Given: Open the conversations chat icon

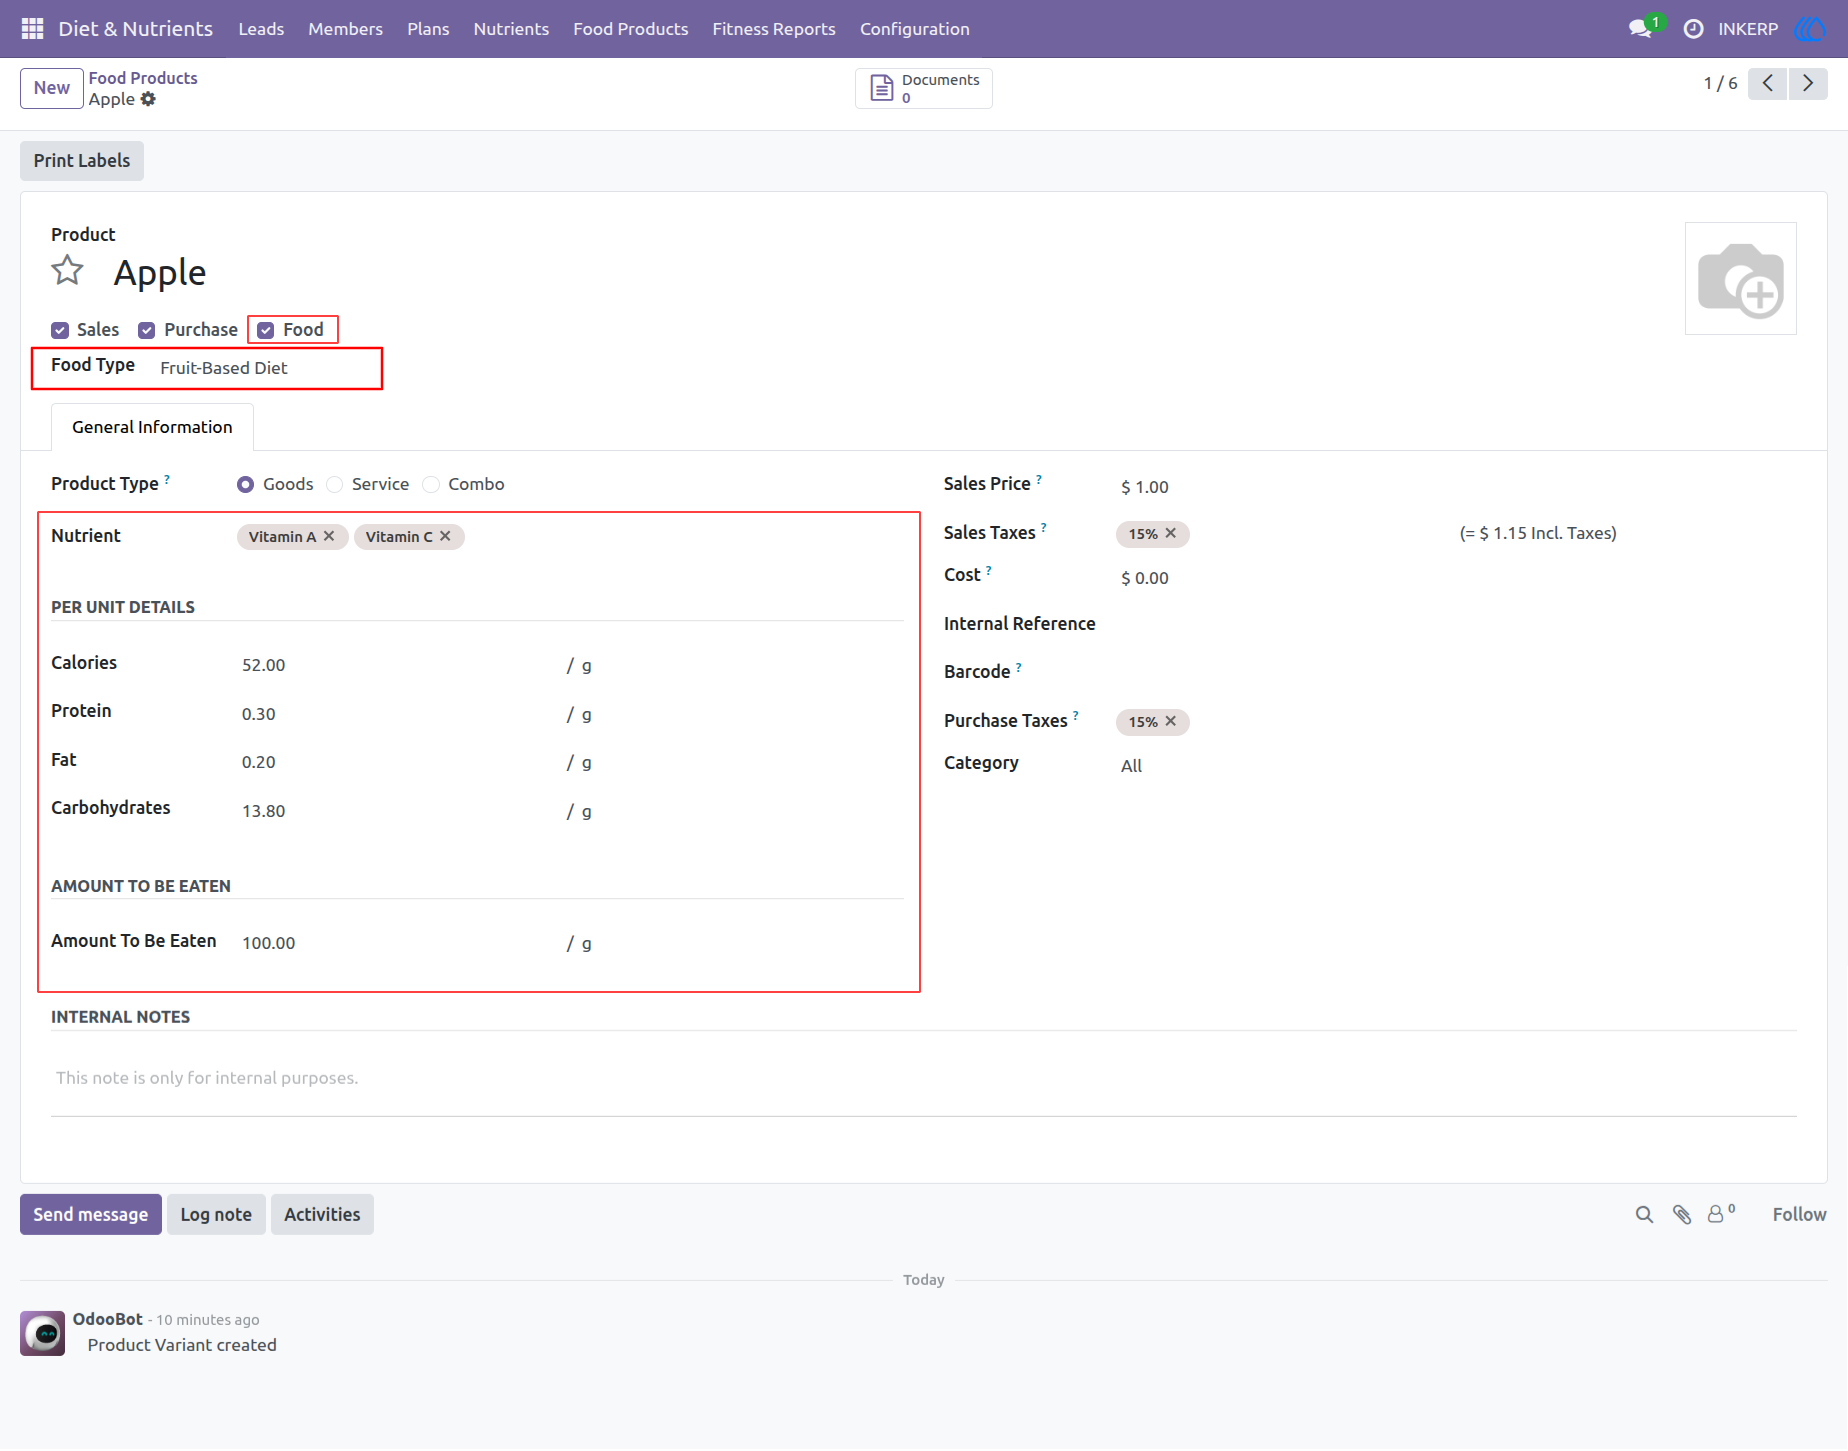Looking at the screenshot, I should pyautogui.click(x=1640, y=29).
